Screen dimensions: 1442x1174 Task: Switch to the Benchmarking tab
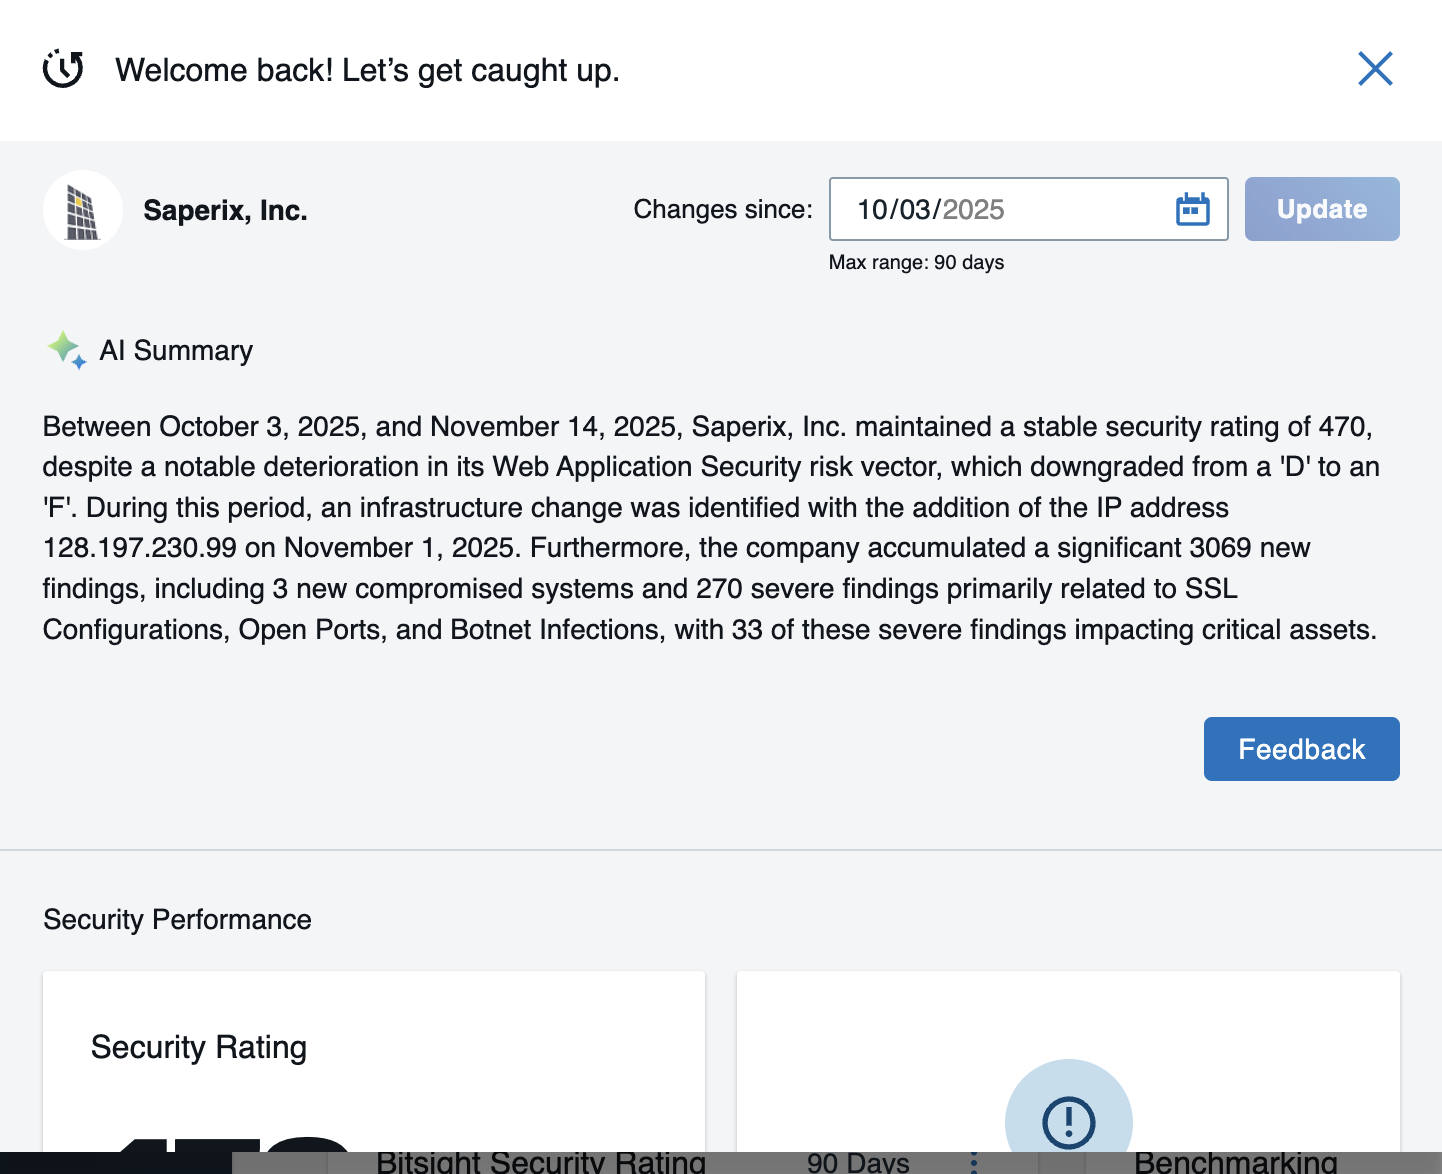[x=1235, y=1162]
